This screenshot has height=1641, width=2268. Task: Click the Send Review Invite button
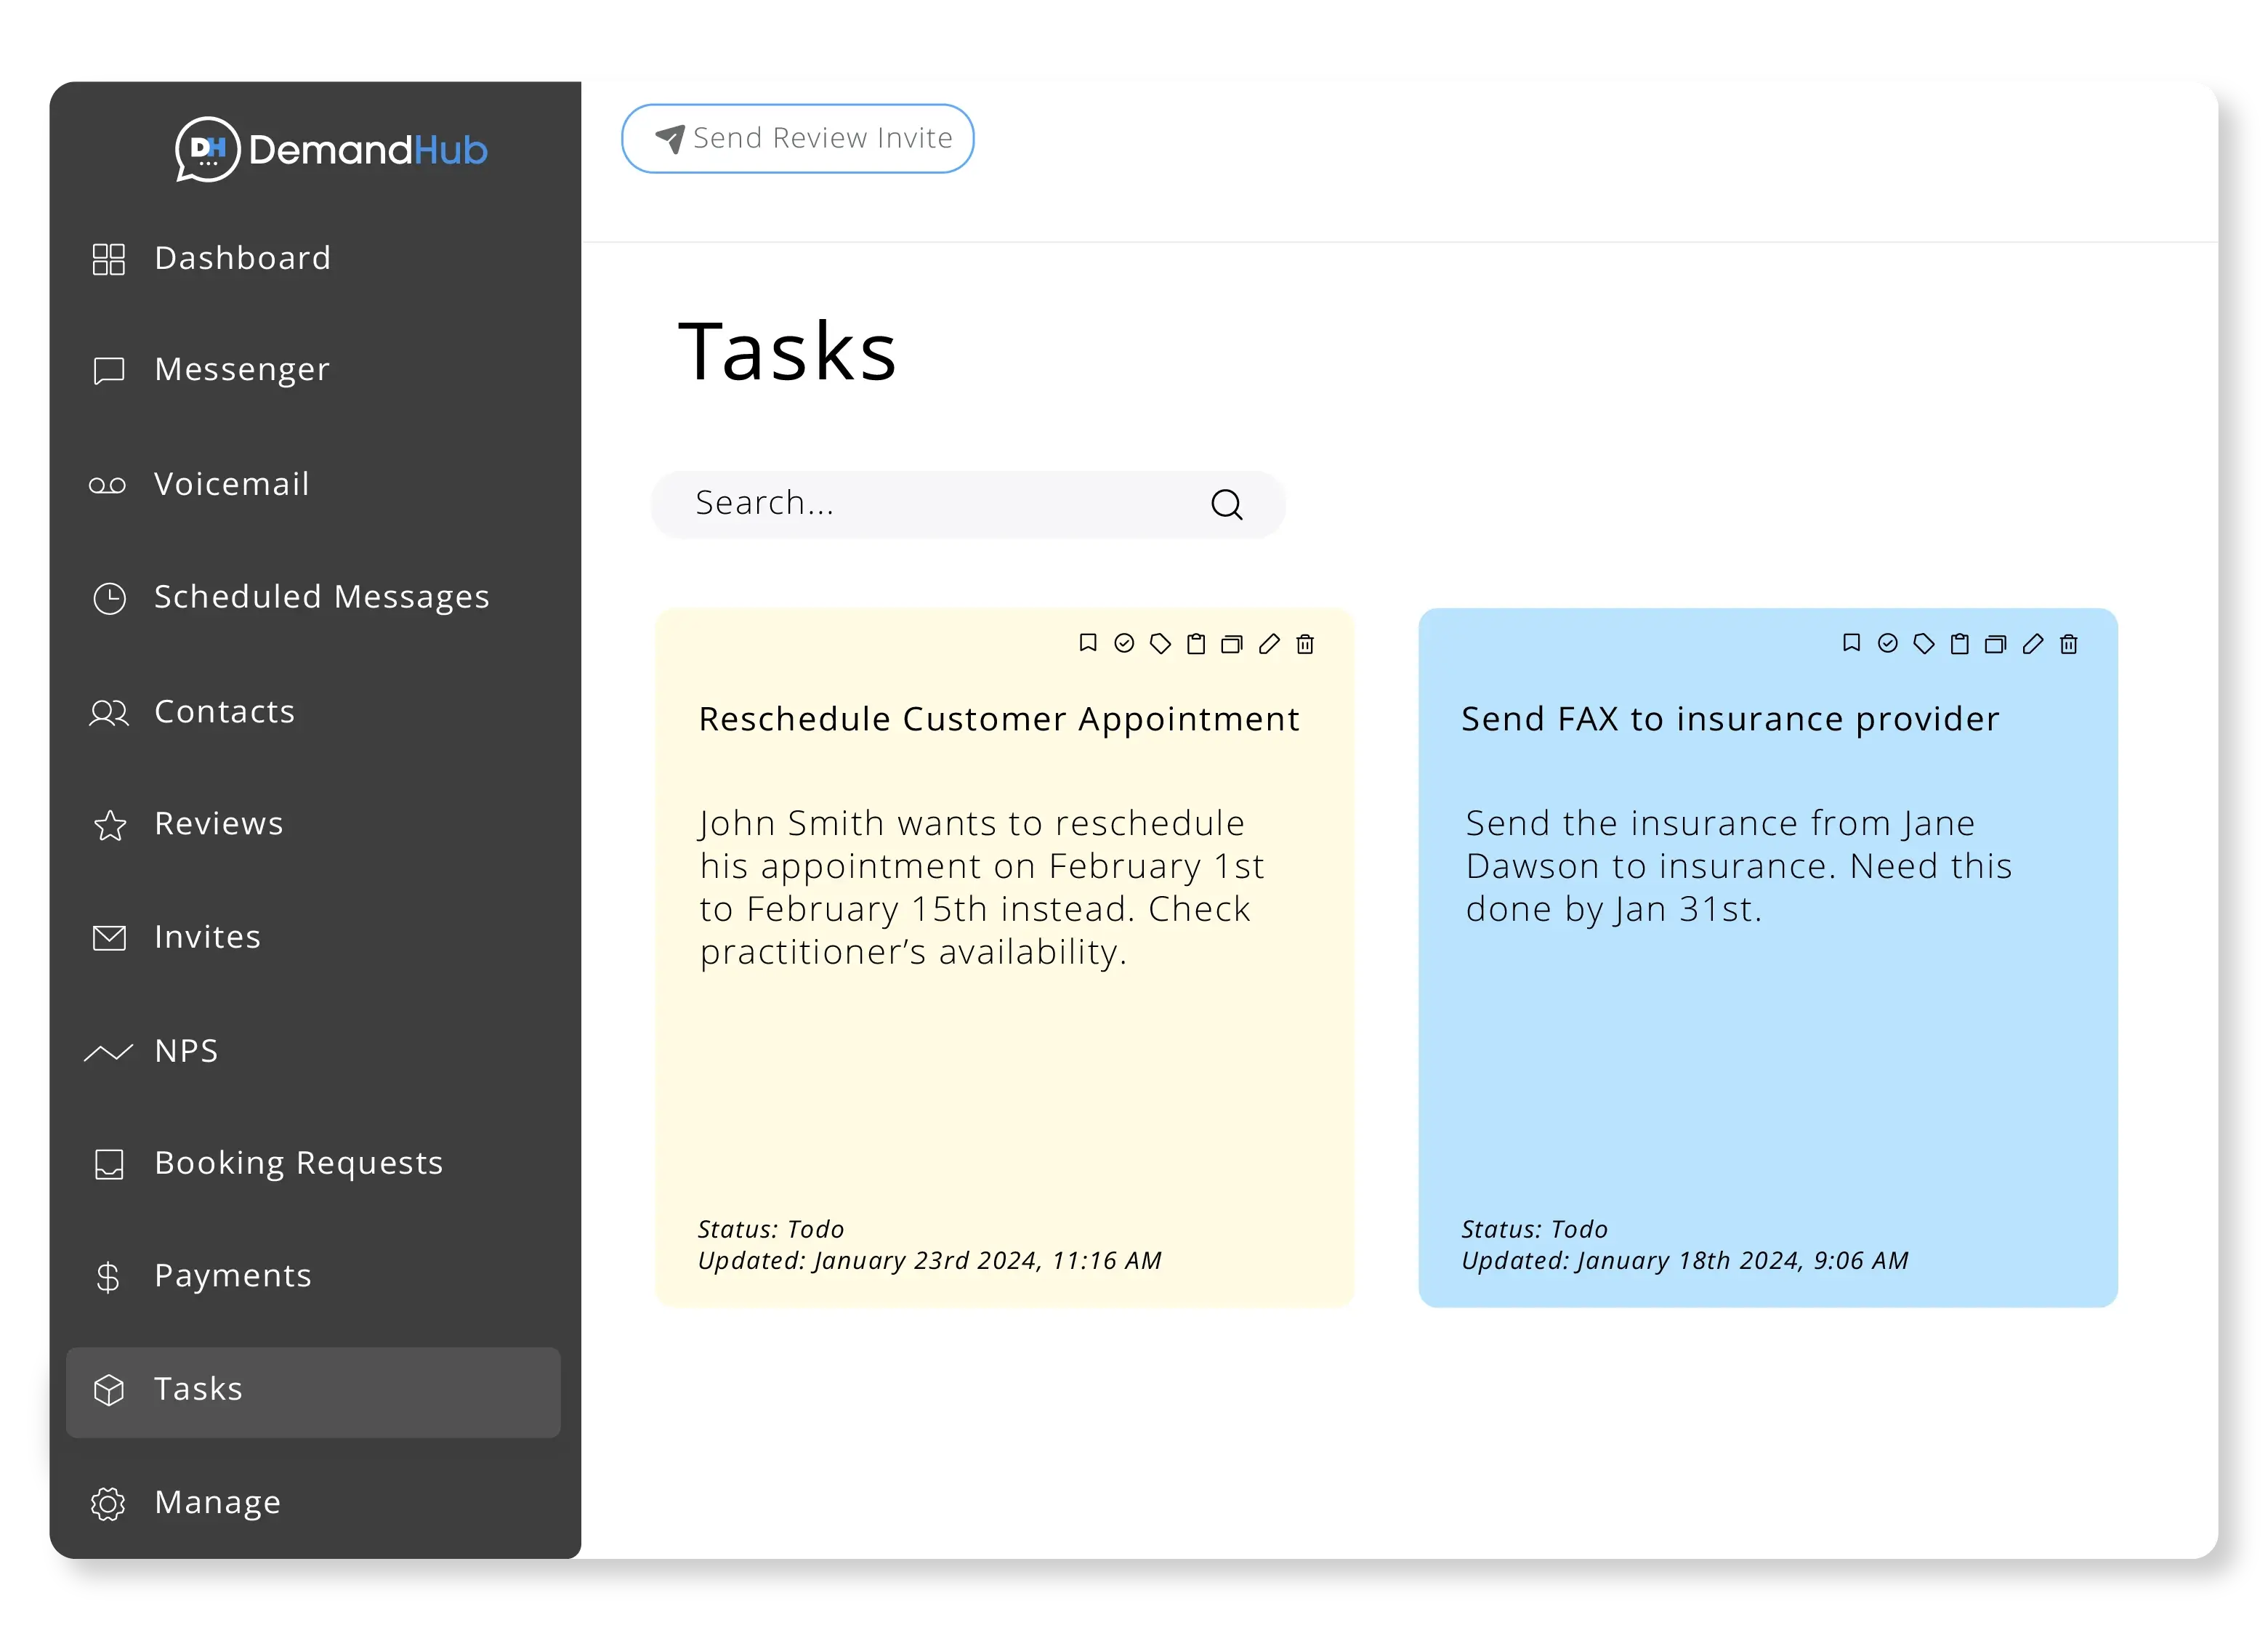(797, 138)
